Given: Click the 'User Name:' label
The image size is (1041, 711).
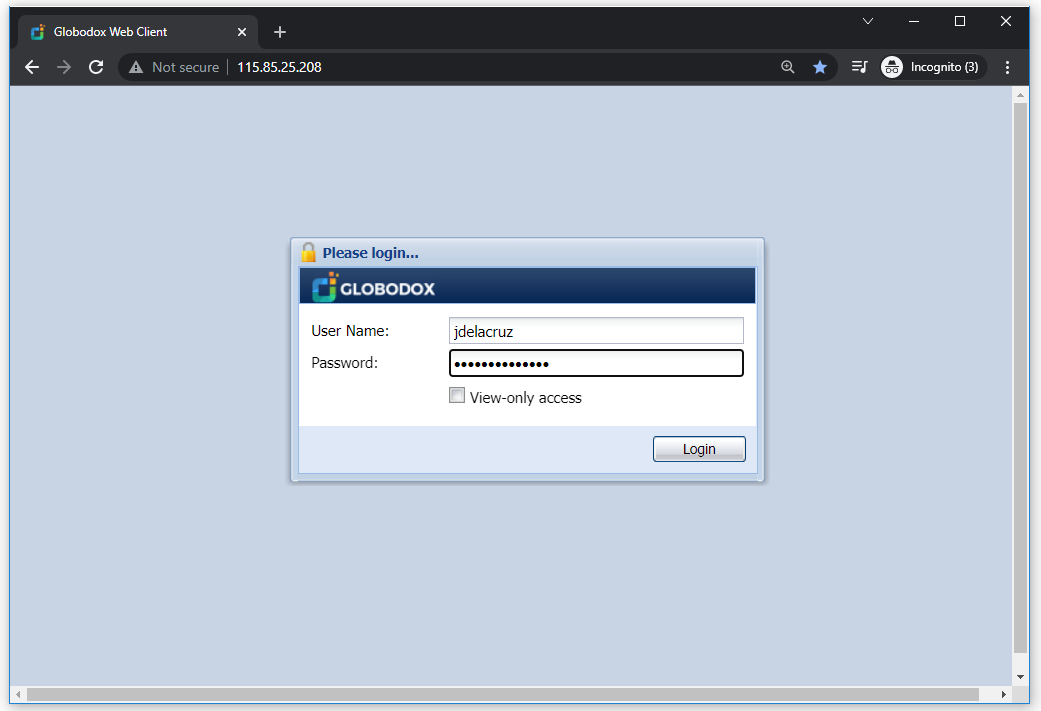Looking at the screenshot, I should click(x=350, y=331).
